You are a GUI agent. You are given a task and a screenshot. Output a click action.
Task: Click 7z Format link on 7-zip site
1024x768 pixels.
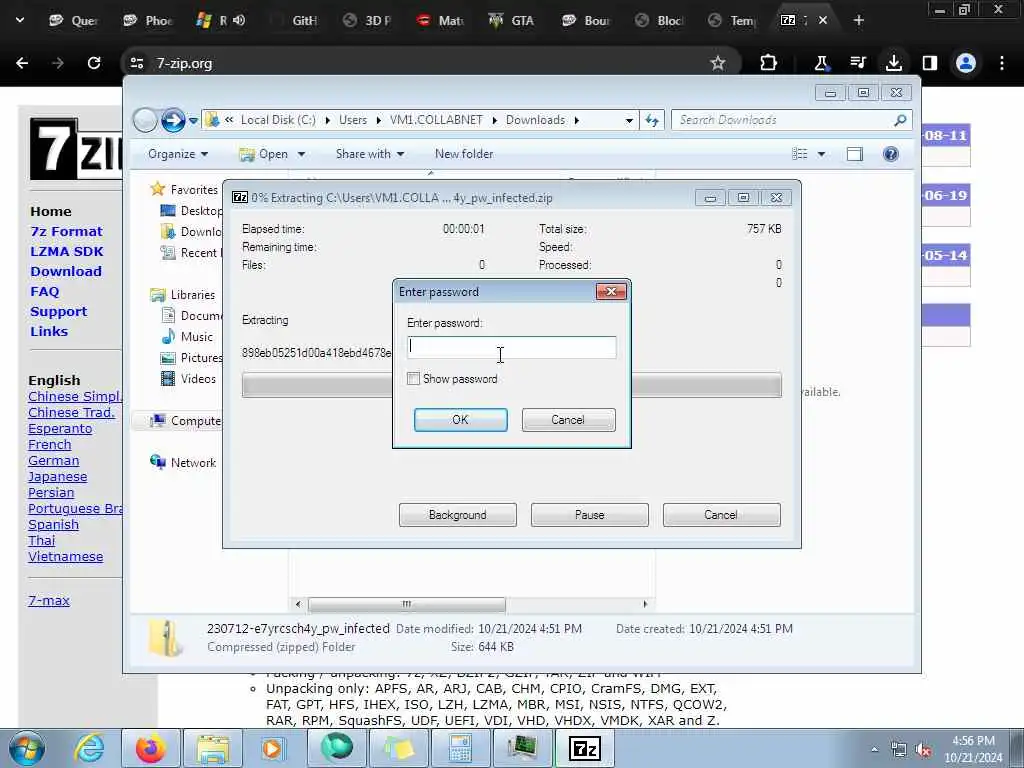click(66, 231)
